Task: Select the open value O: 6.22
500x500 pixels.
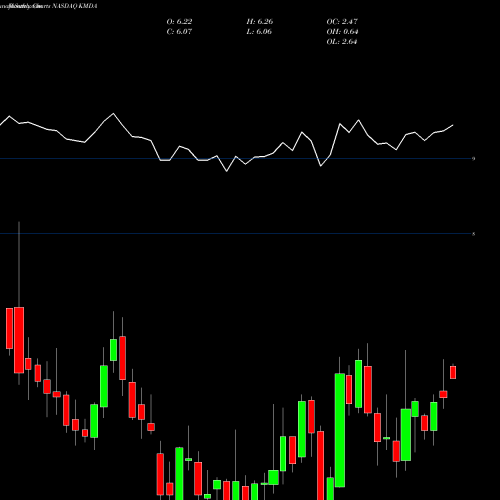Action: click(179, 22)
